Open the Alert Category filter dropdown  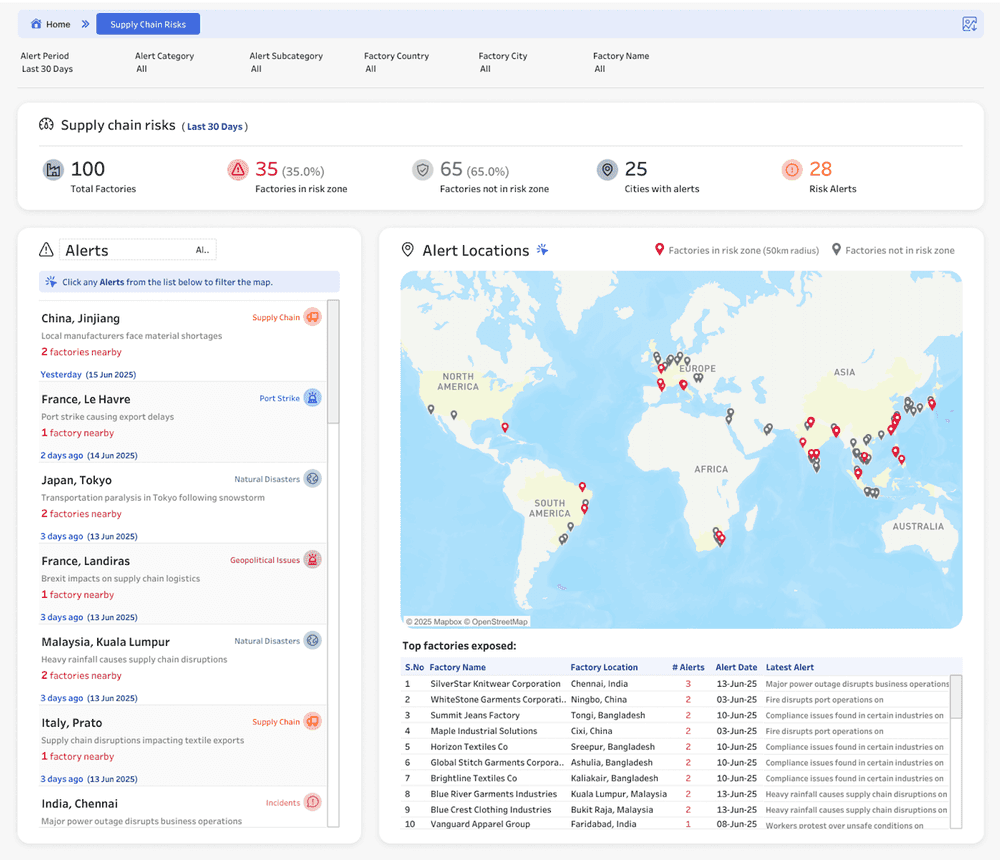pyautogui.click(x=142, y=69)
